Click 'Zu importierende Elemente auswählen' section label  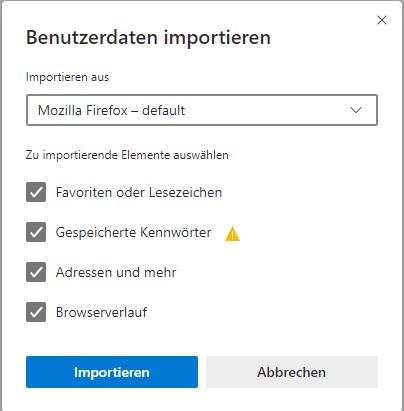tap(127, 155)
